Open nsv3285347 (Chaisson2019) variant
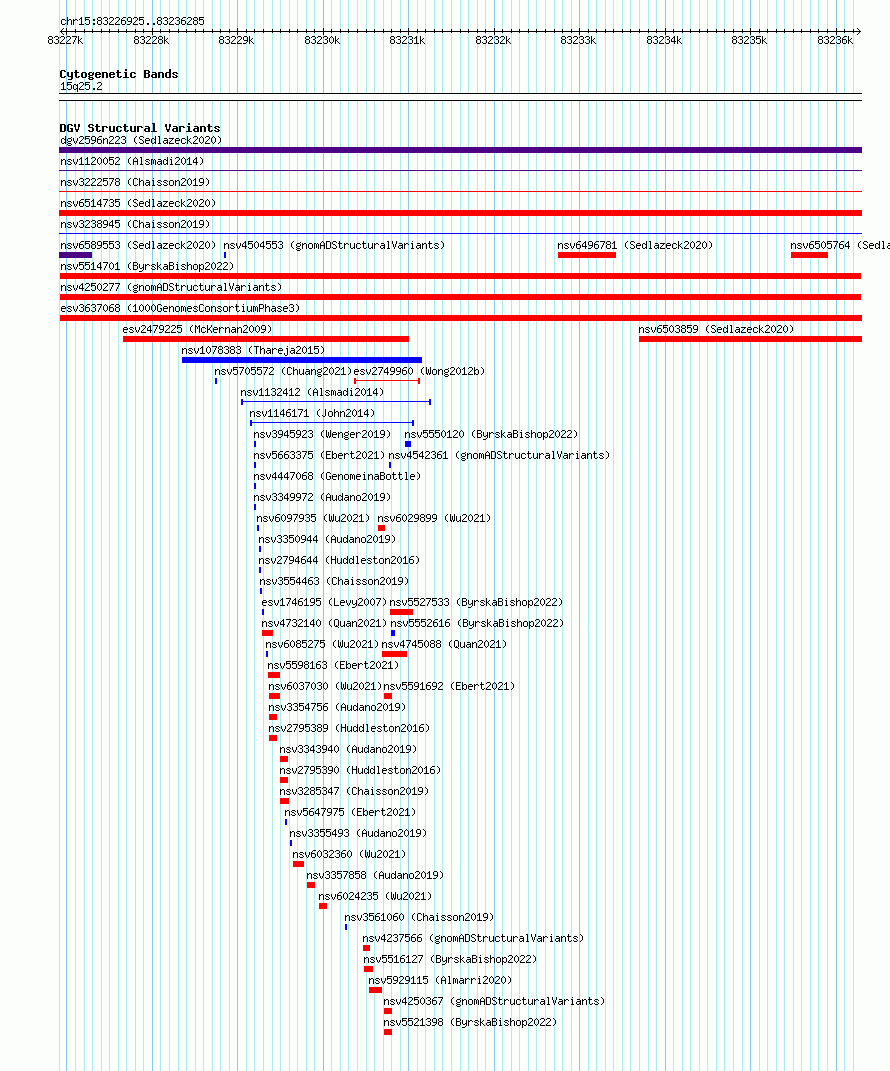The image size is (890, 1071). pyautogui.click(x=354, y=792)
